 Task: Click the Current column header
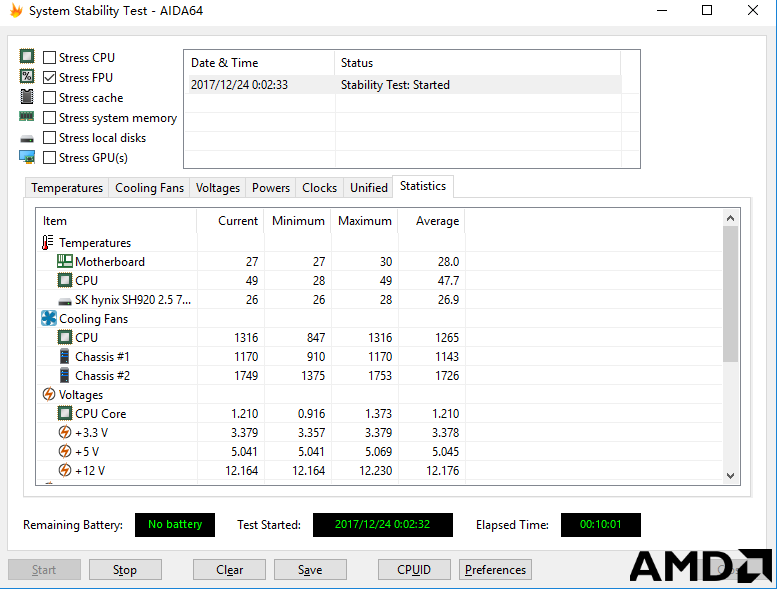[230, 221]
